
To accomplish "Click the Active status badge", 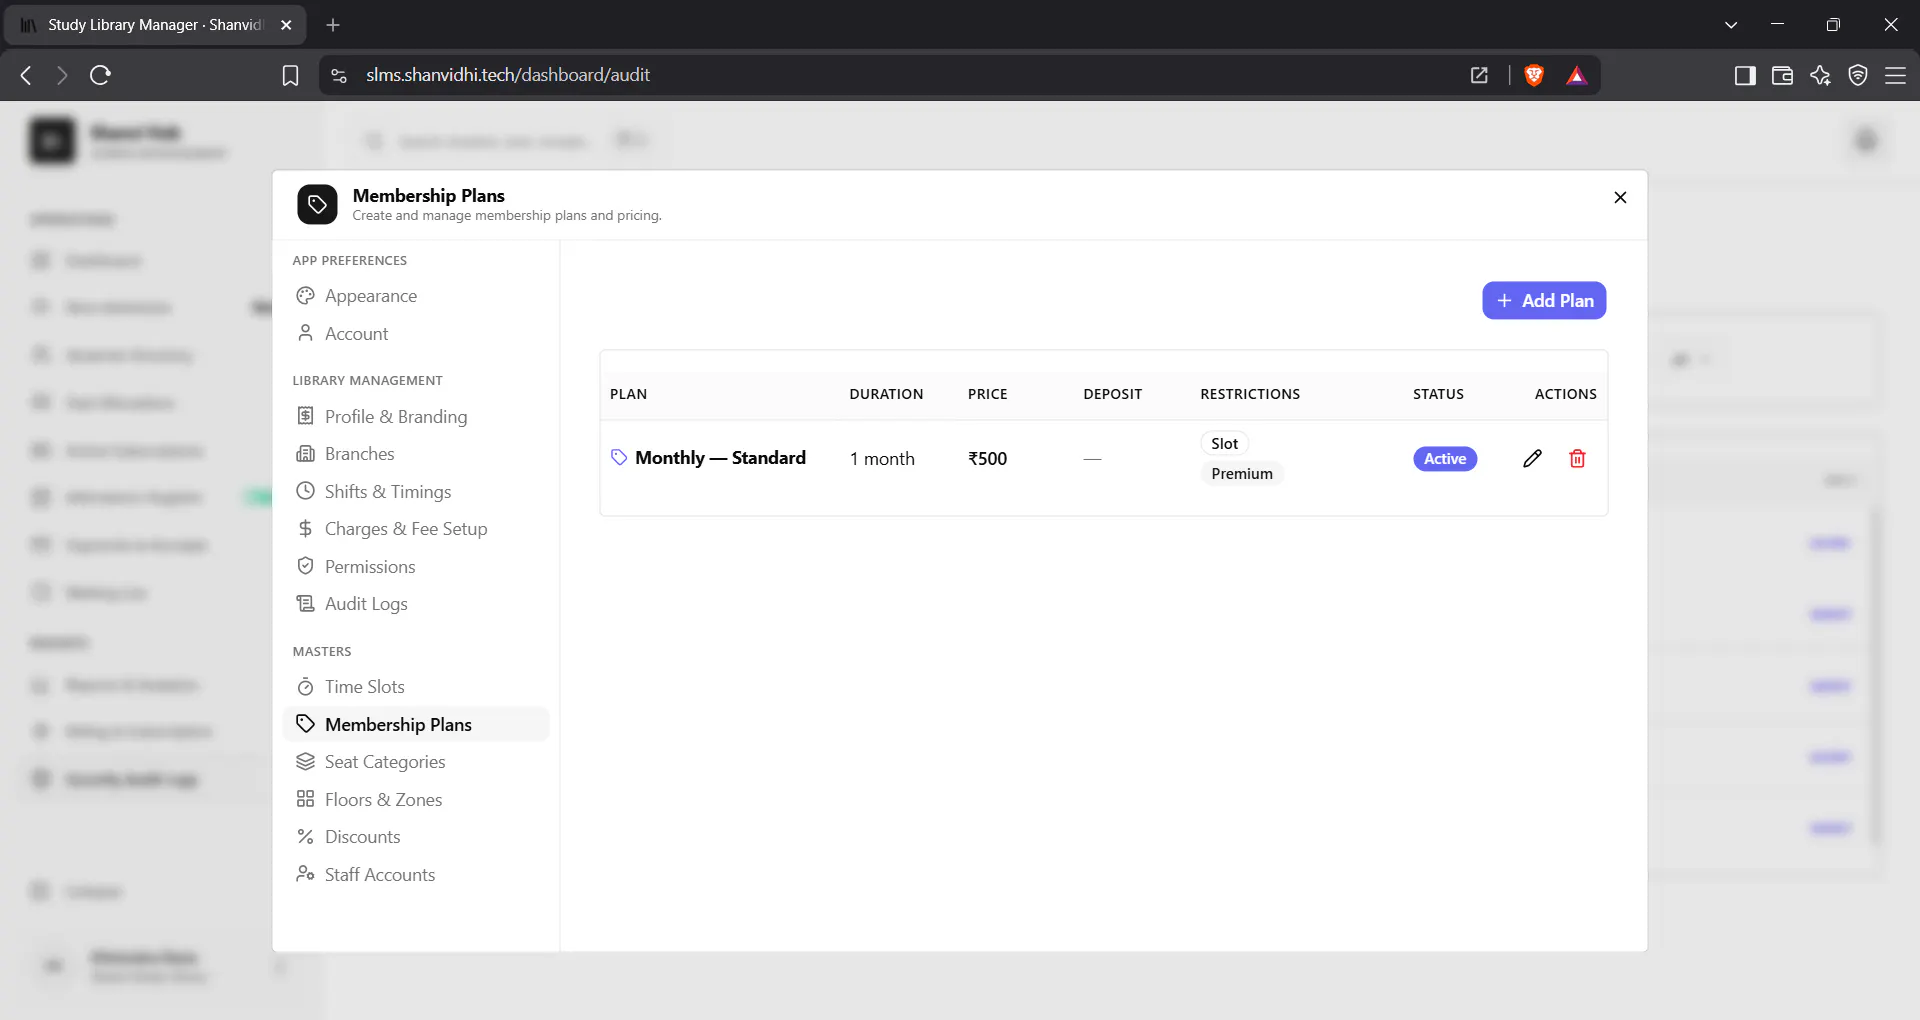I will (x=1445, y=459).
